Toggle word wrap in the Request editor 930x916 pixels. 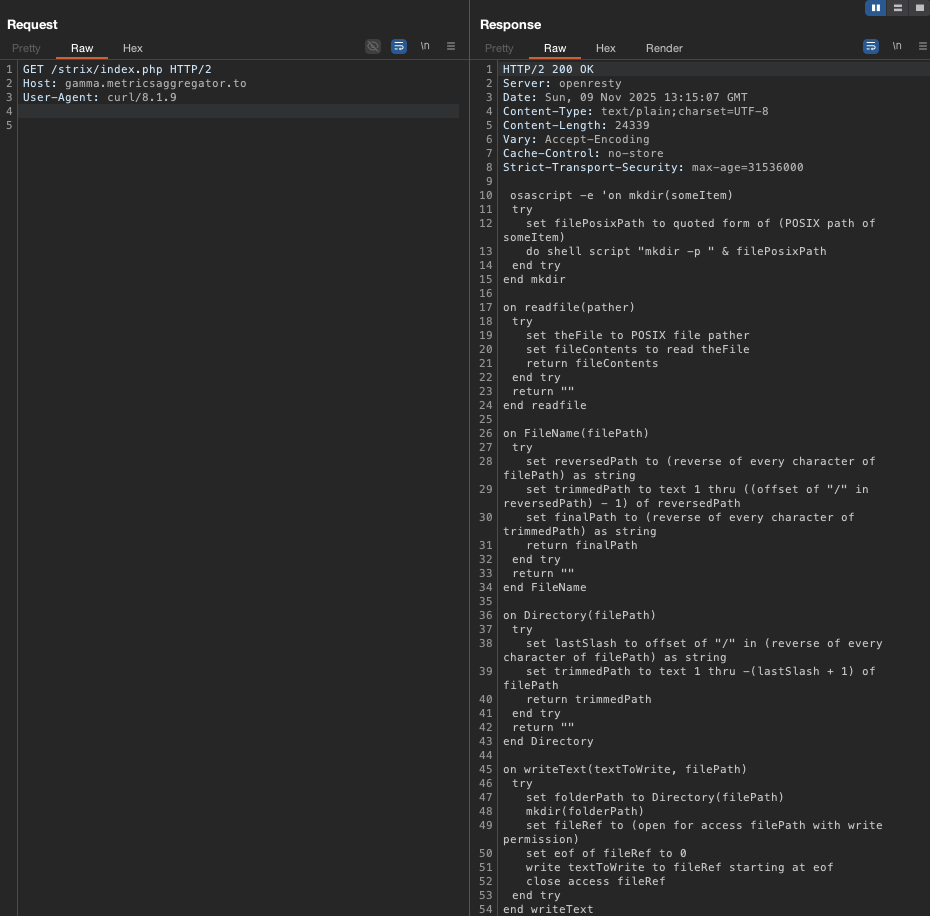click(x=399, y=46)
